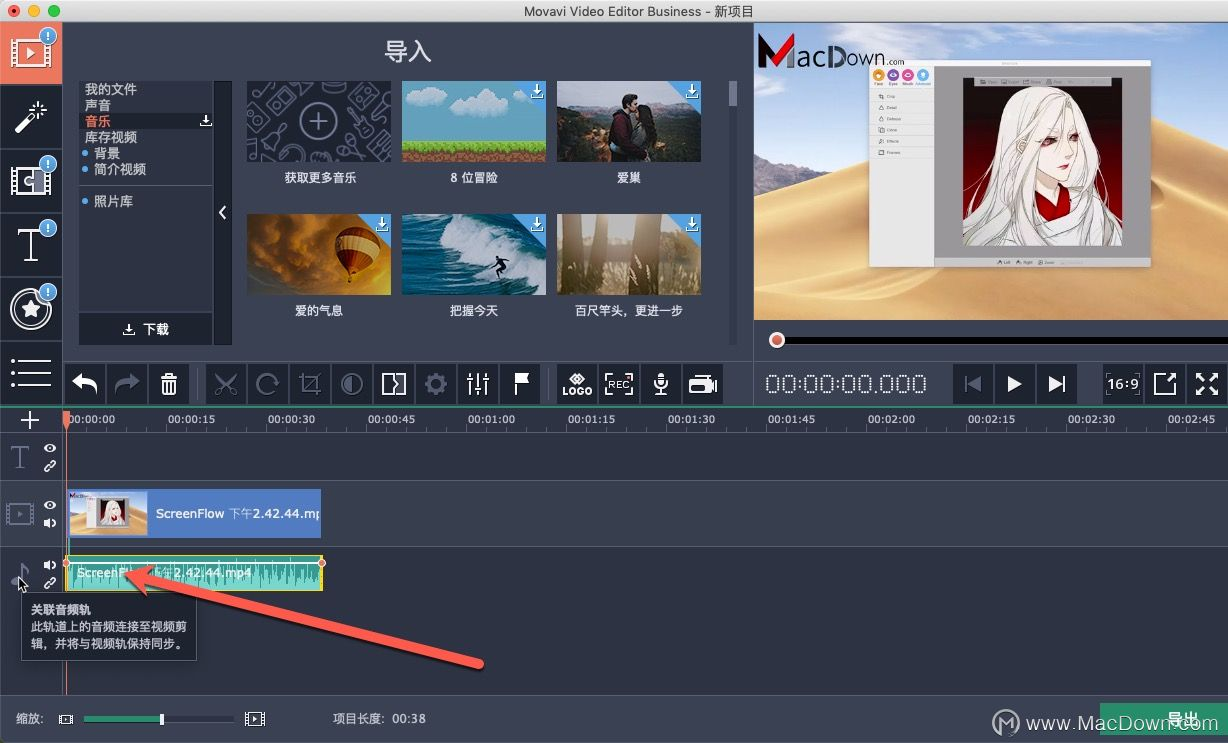The height and width of the screenshot is (743, 1228).
Task: Click the download icon on 爱的气息 thumbnail
Action: tap(382, 224)
